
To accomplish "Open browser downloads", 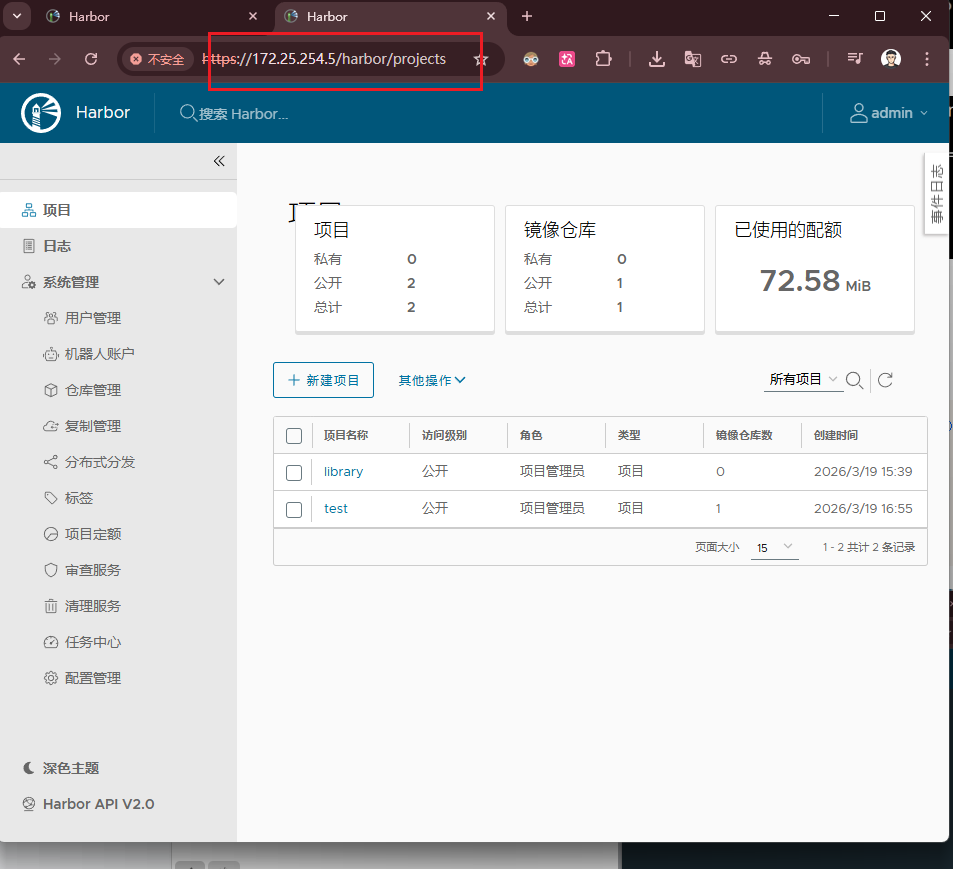I will [656, 59].
